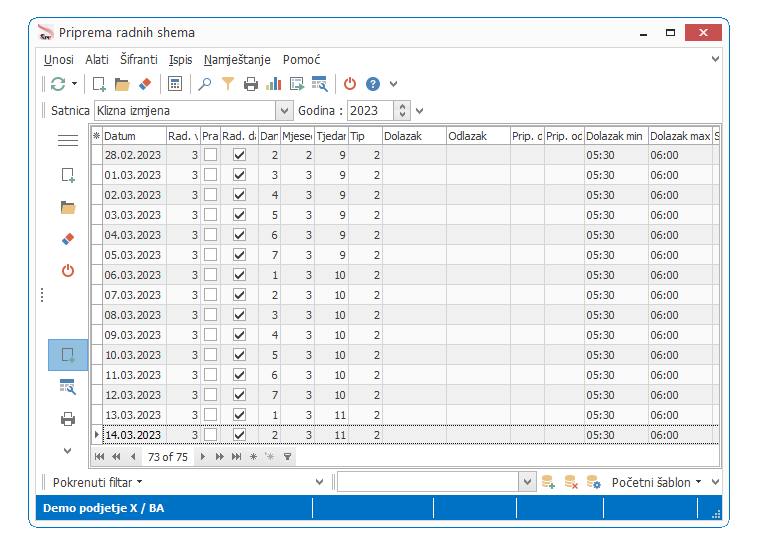Image resolution: width=769 pixels, height=555 pixels.
Task: Click the delete database template icon
Action: coord(571,482)
